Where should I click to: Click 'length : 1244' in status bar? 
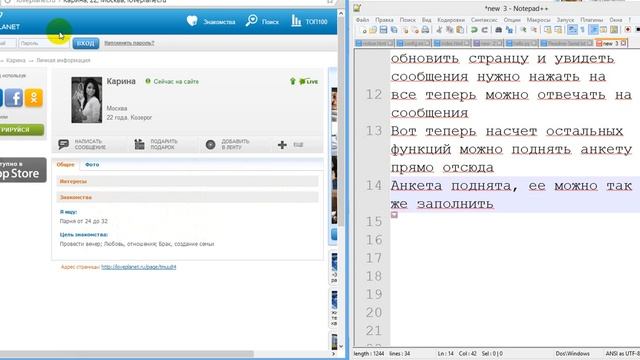369,353
